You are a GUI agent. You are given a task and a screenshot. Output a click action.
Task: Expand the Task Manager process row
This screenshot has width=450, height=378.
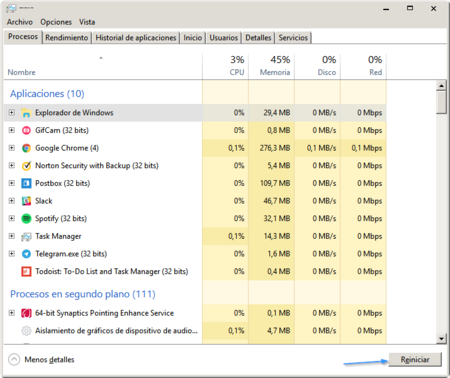coord(12,236)
